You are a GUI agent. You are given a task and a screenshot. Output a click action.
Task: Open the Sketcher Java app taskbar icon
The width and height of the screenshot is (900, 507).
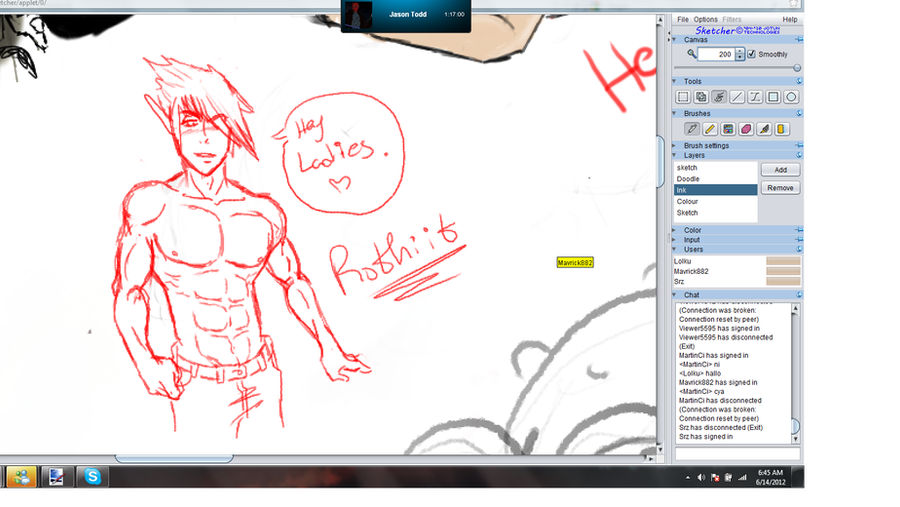point(56,476)
